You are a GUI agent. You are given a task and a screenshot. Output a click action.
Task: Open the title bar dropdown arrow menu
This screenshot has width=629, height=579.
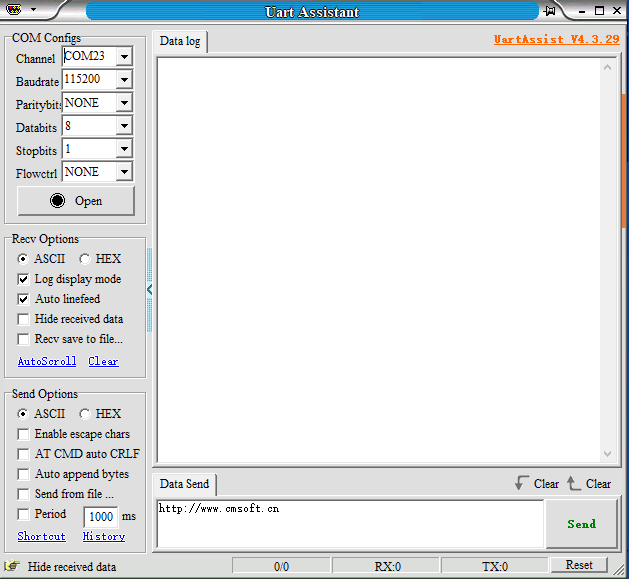click(34, 9)
